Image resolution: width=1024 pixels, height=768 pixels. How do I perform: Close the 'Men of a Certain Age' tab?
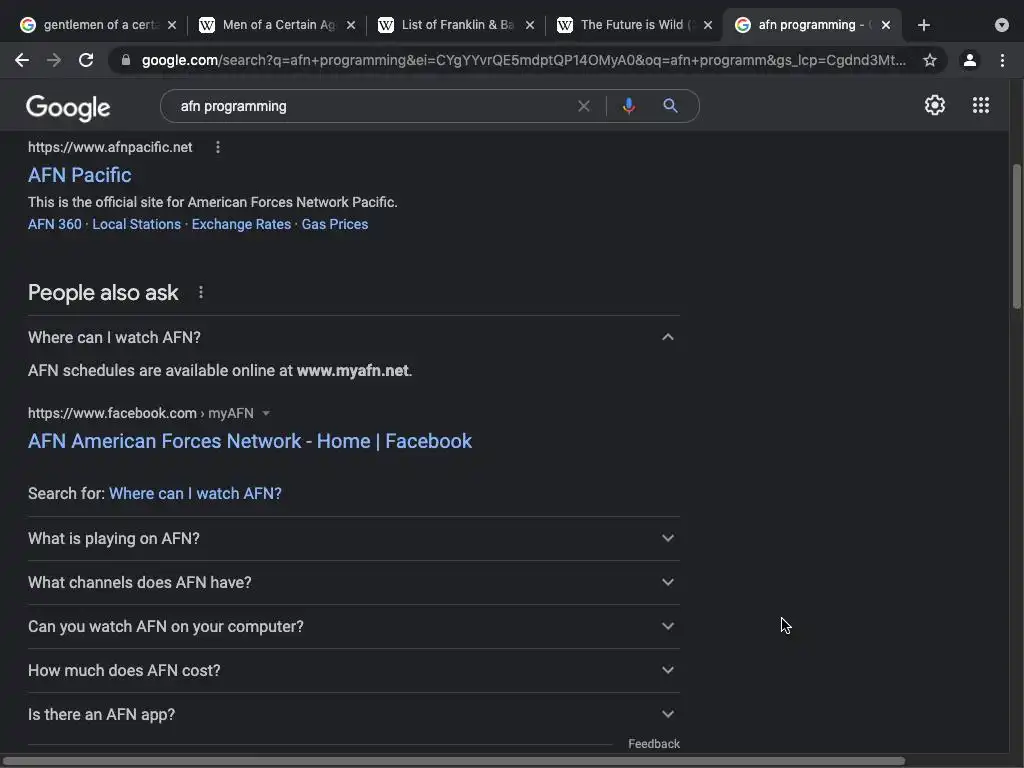pos(351,25)
